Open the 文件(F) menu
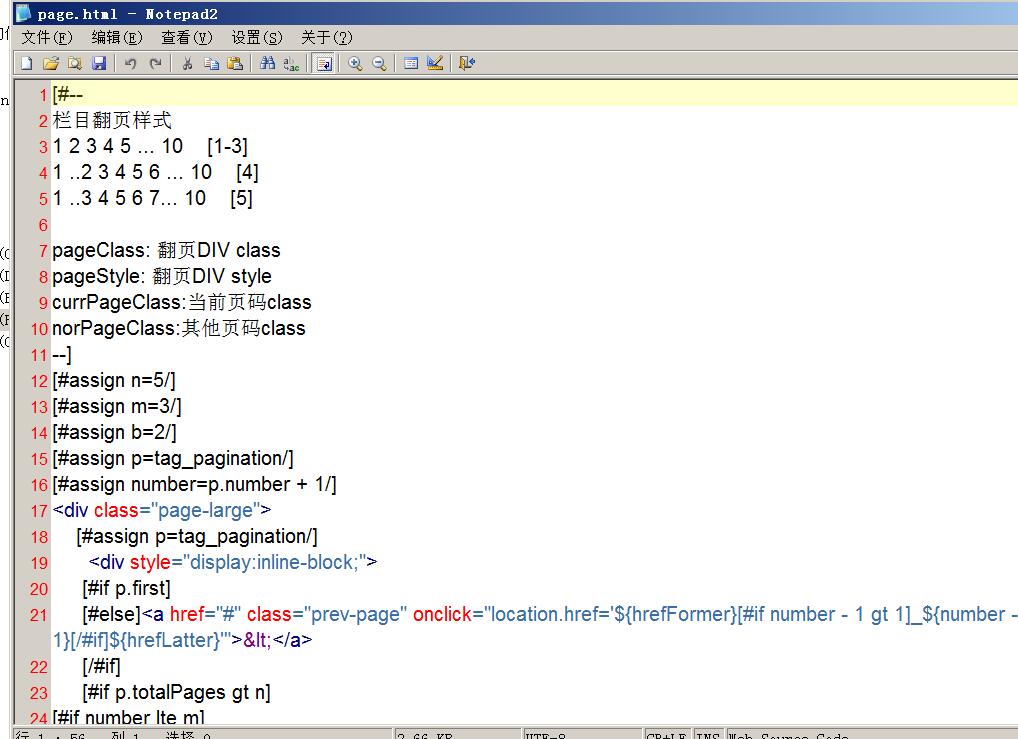This screenshot has height=739, width=1018. [47, 38]
